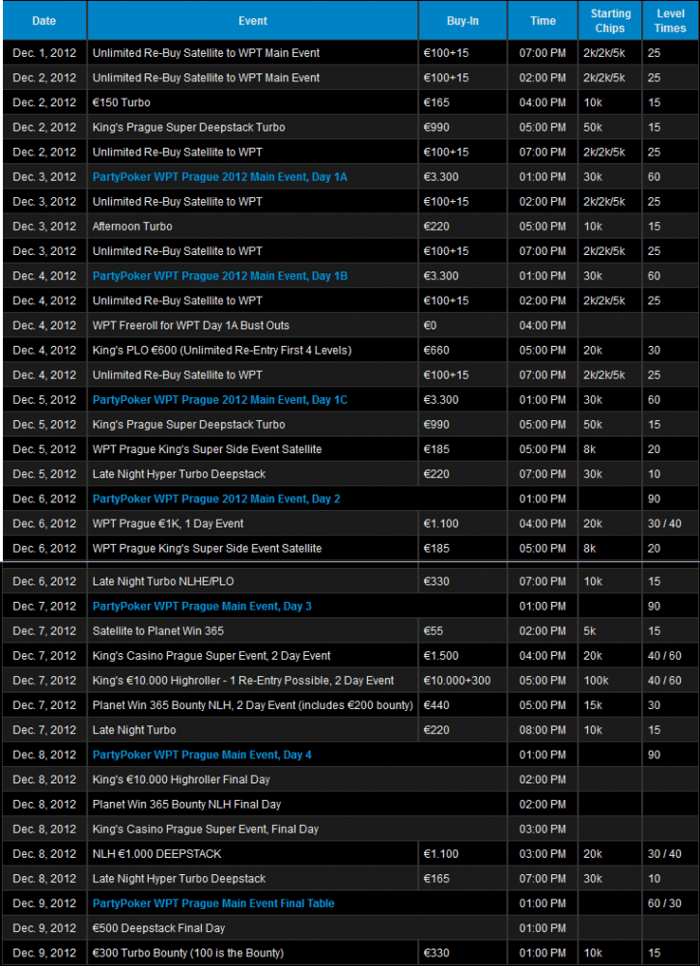This screenshot has width=700, height=966.
Task: Open PartyPoker WPT Prague Main Event, Day 4
Action: (x=202, y=755)
